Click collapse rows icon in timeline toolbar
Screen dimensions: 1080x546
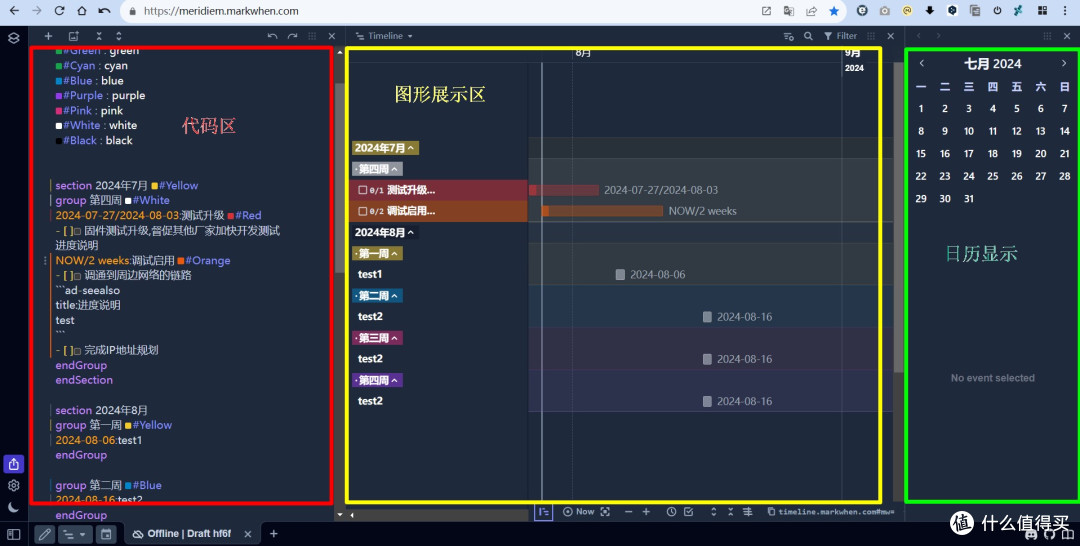[730, 512]
